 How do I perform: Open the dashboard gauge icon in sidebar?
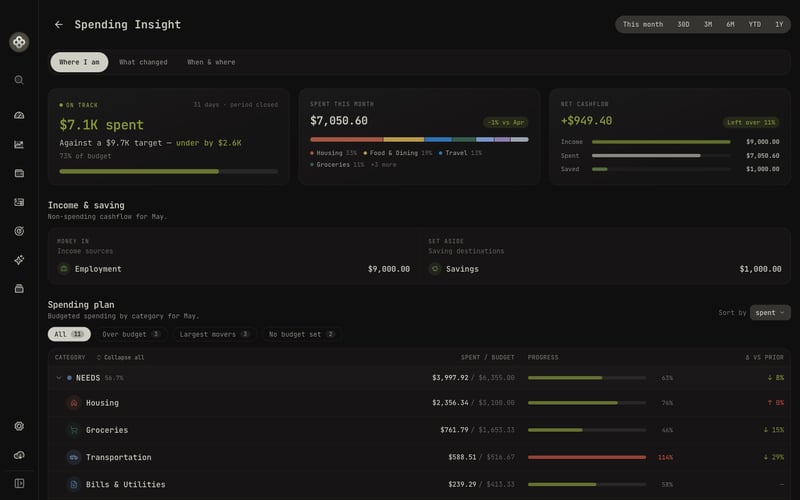(19, 115)
